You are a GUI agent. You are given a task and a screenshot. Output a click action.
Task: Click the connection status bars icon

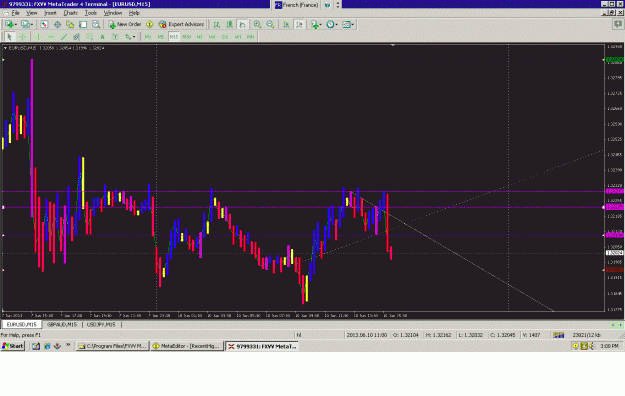coord(559,335)
